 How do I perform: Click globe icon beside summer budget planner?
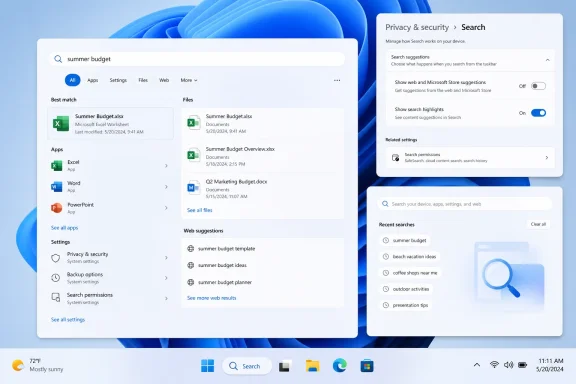pyautogui.click(x=191, y=282)
